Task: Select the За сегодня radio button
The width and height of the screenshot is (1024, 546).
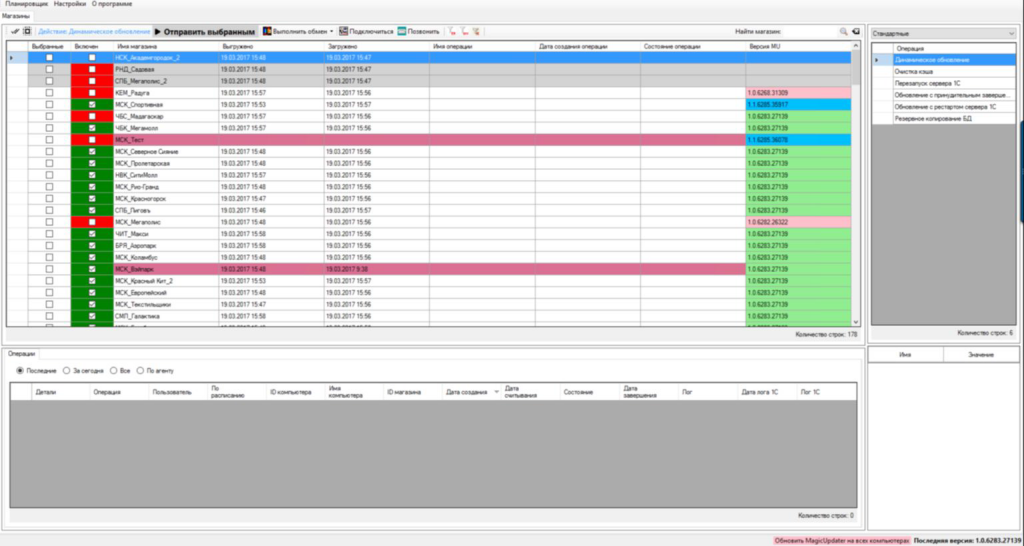Action: tap(67, 370)
